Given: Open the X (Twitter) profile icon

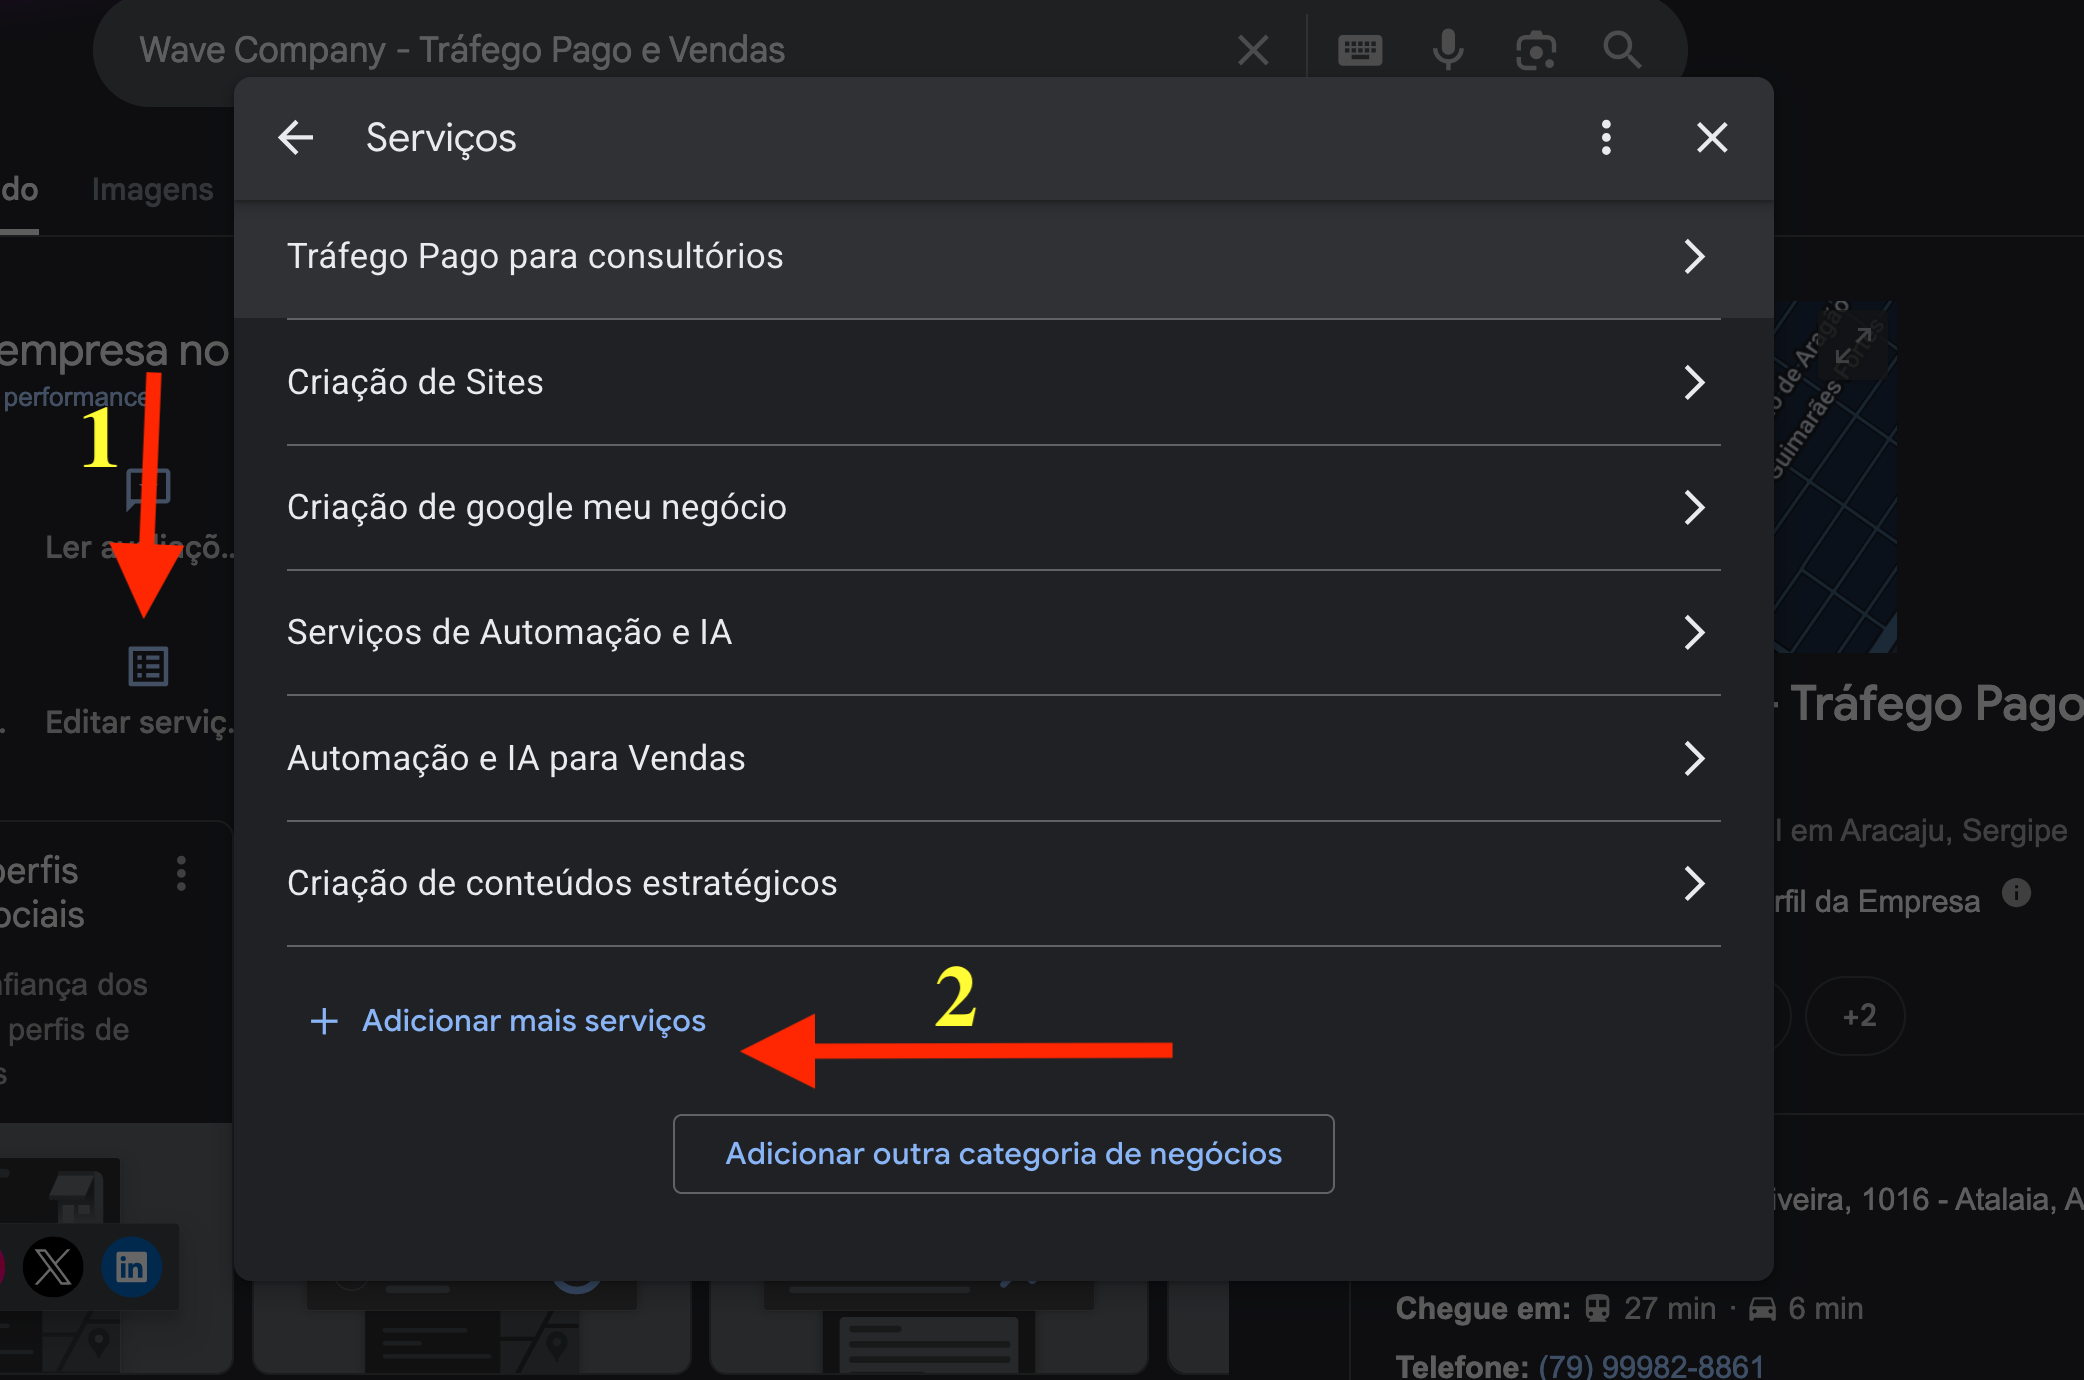Looking at the screenshot, I should (x=53, y=1267).
